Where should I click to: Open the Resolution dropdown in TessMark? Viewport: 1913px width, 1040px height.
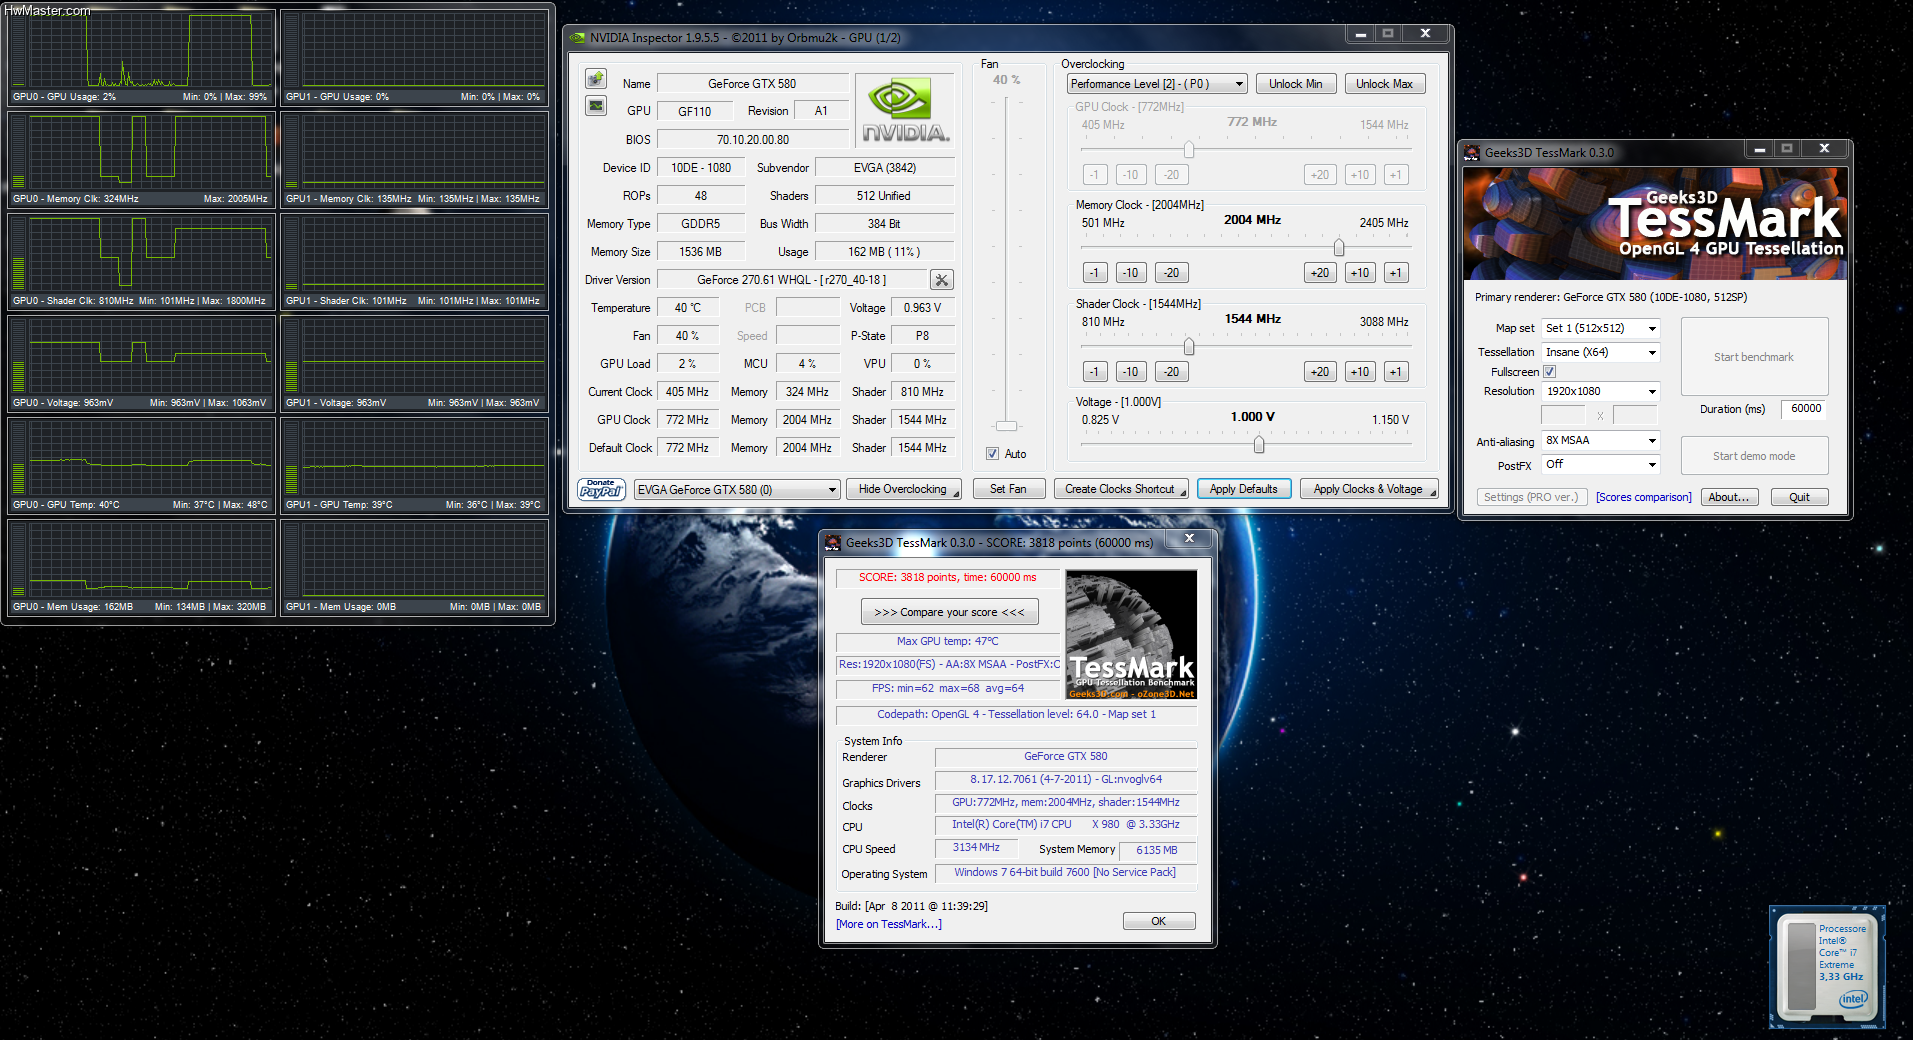[x=1600, y=391]
